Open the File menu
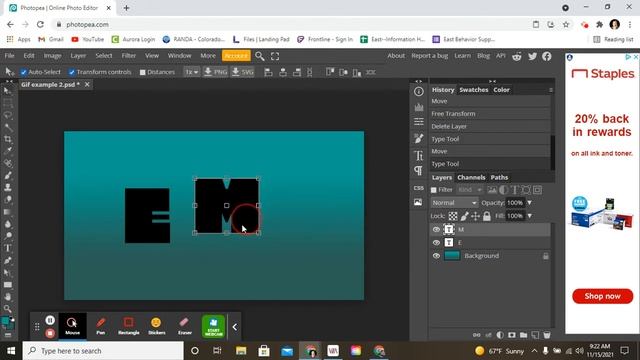This screenshot has width=640, height=360. (x=9, y=56)
